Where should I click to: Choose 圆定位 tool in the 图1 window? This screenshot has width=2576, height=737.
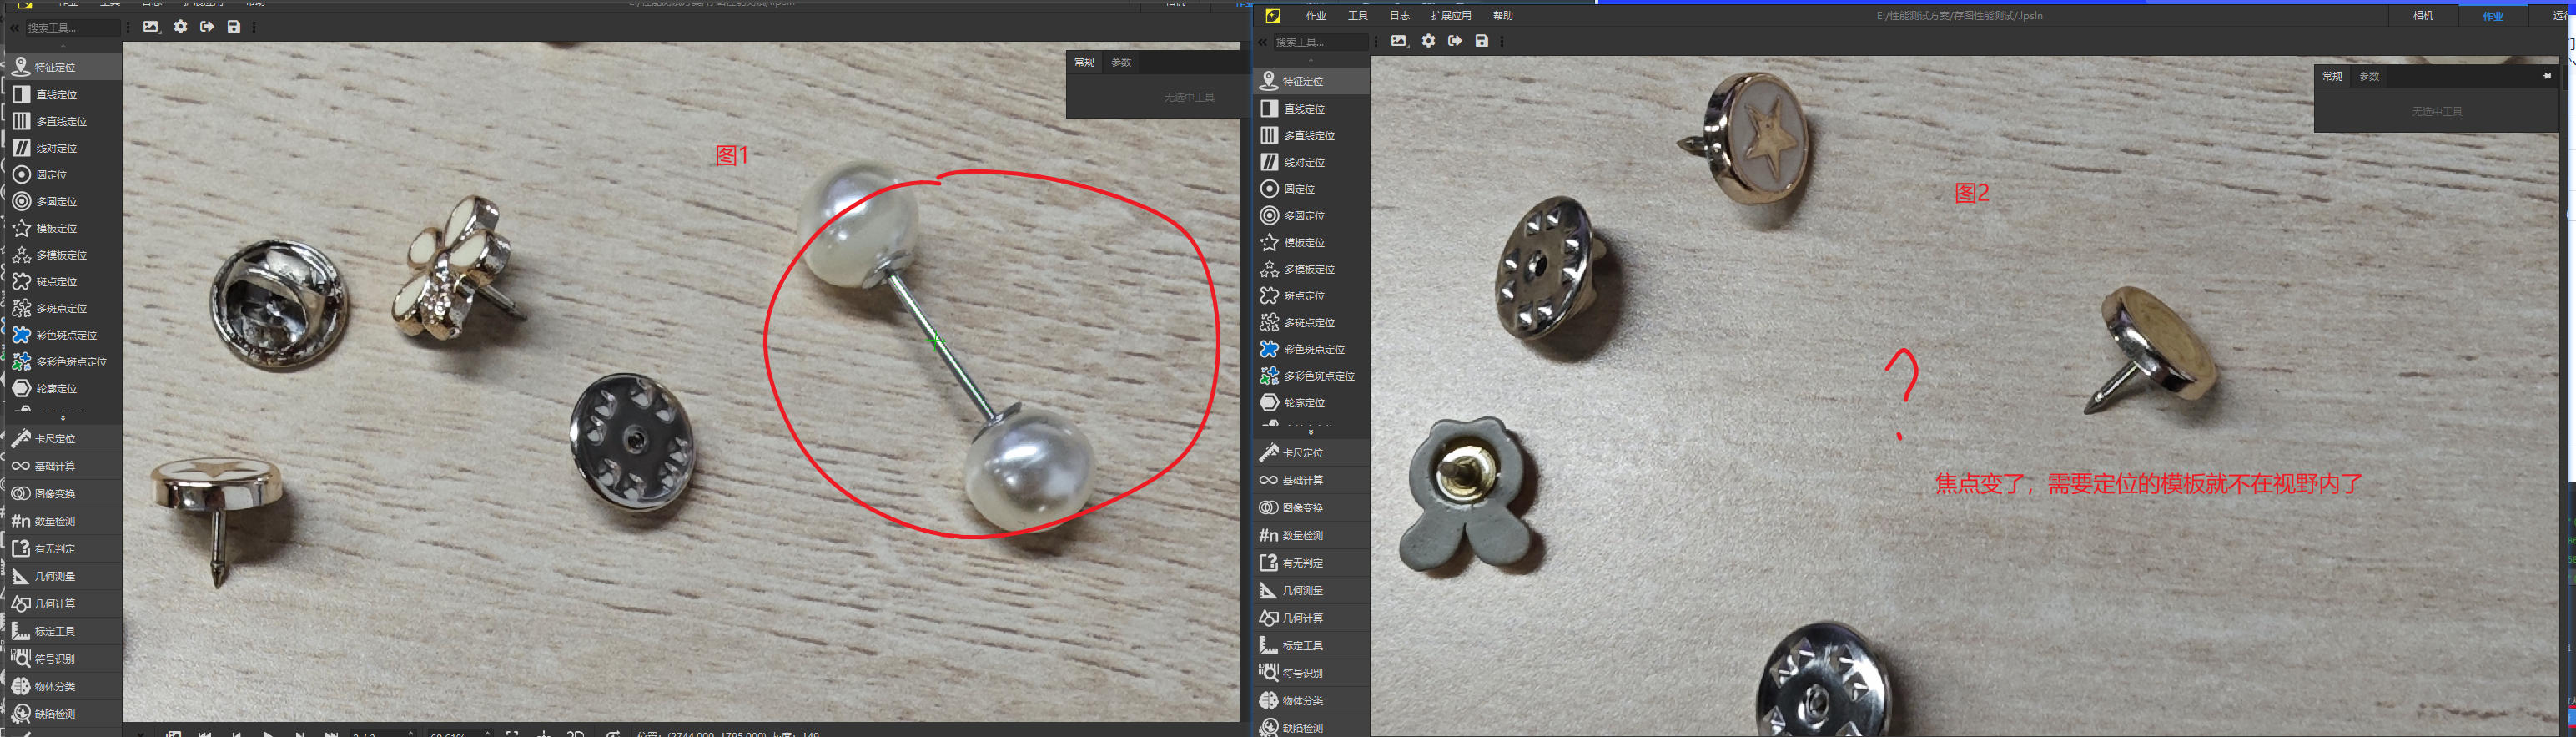[51, 175]
